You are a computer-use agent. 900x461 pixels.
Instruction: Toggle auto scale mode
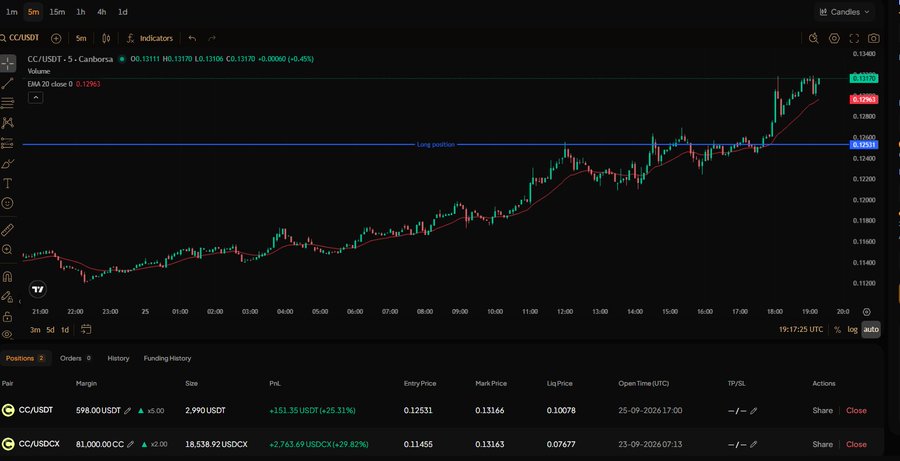pos(871,330)
